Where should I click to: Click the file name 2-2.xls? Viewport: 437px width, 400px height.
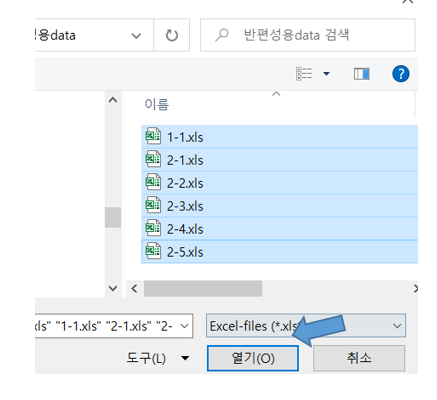[185, 183]
